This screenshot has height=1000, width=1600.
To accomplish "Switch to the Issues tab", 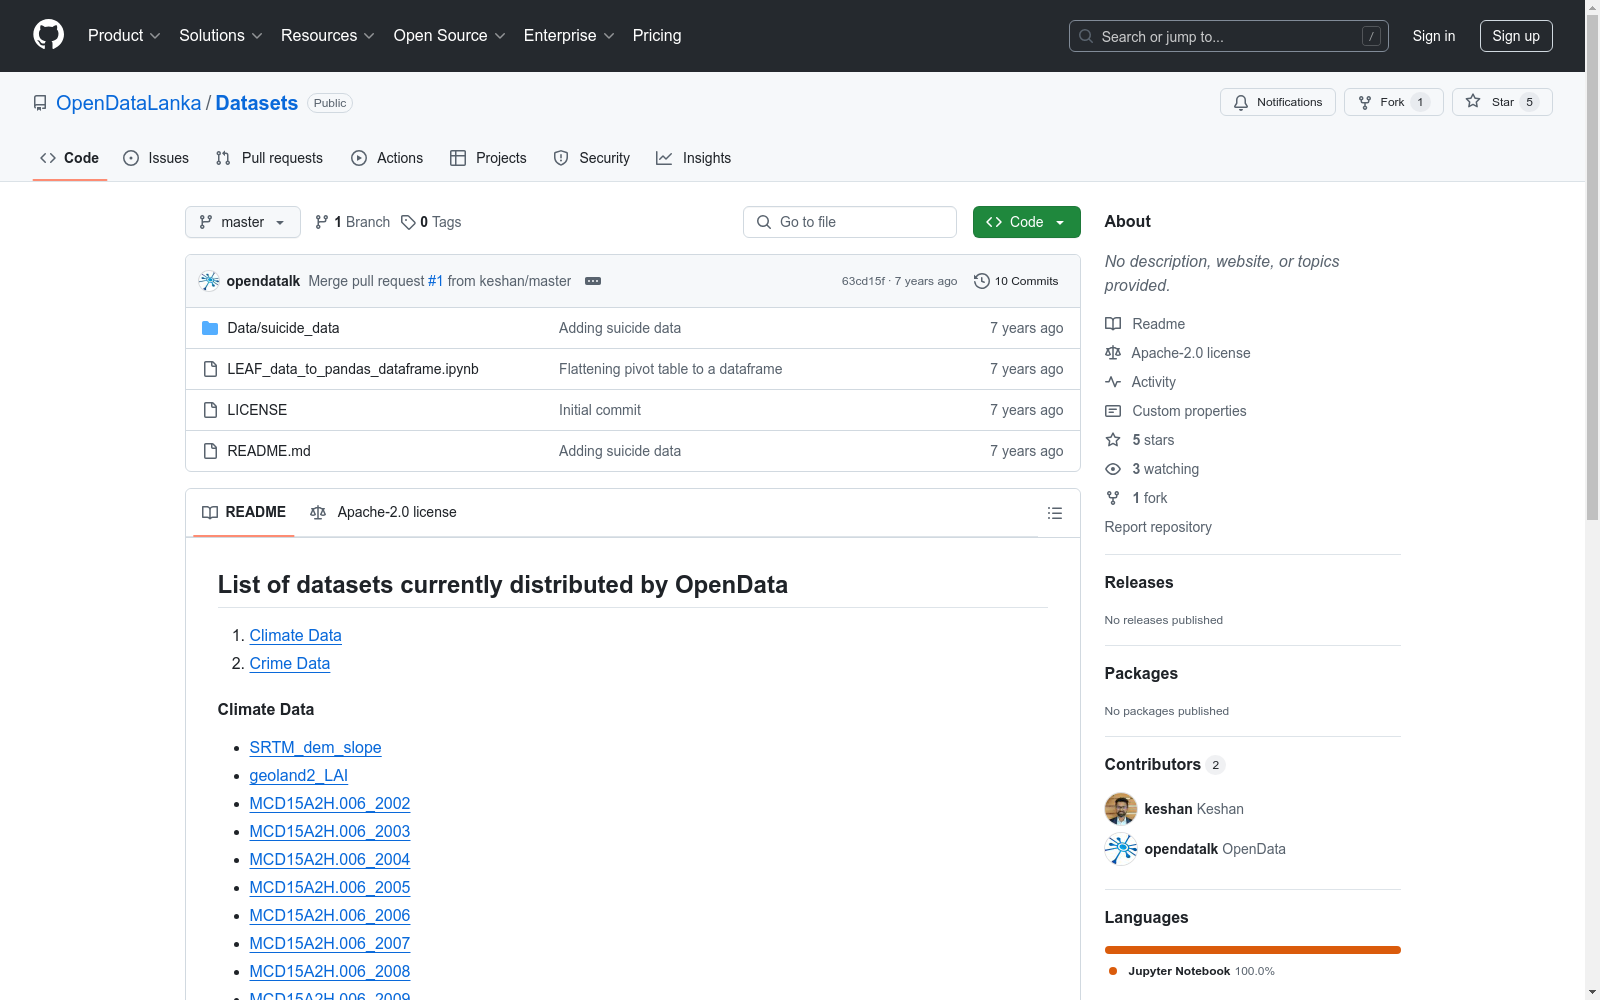I will pos(156,158).
